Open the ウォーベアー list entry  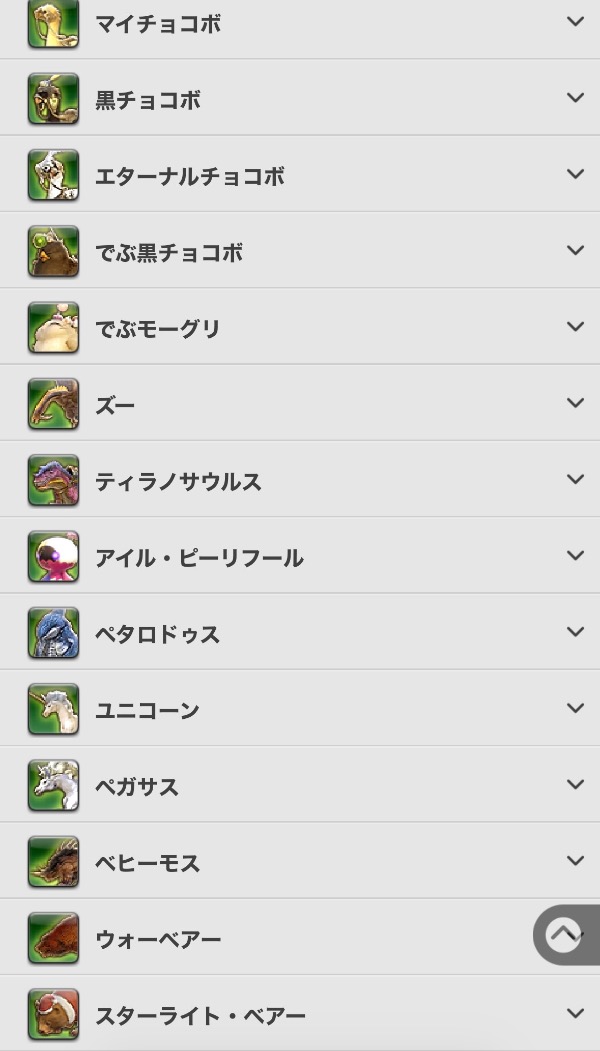click(158, 939)
